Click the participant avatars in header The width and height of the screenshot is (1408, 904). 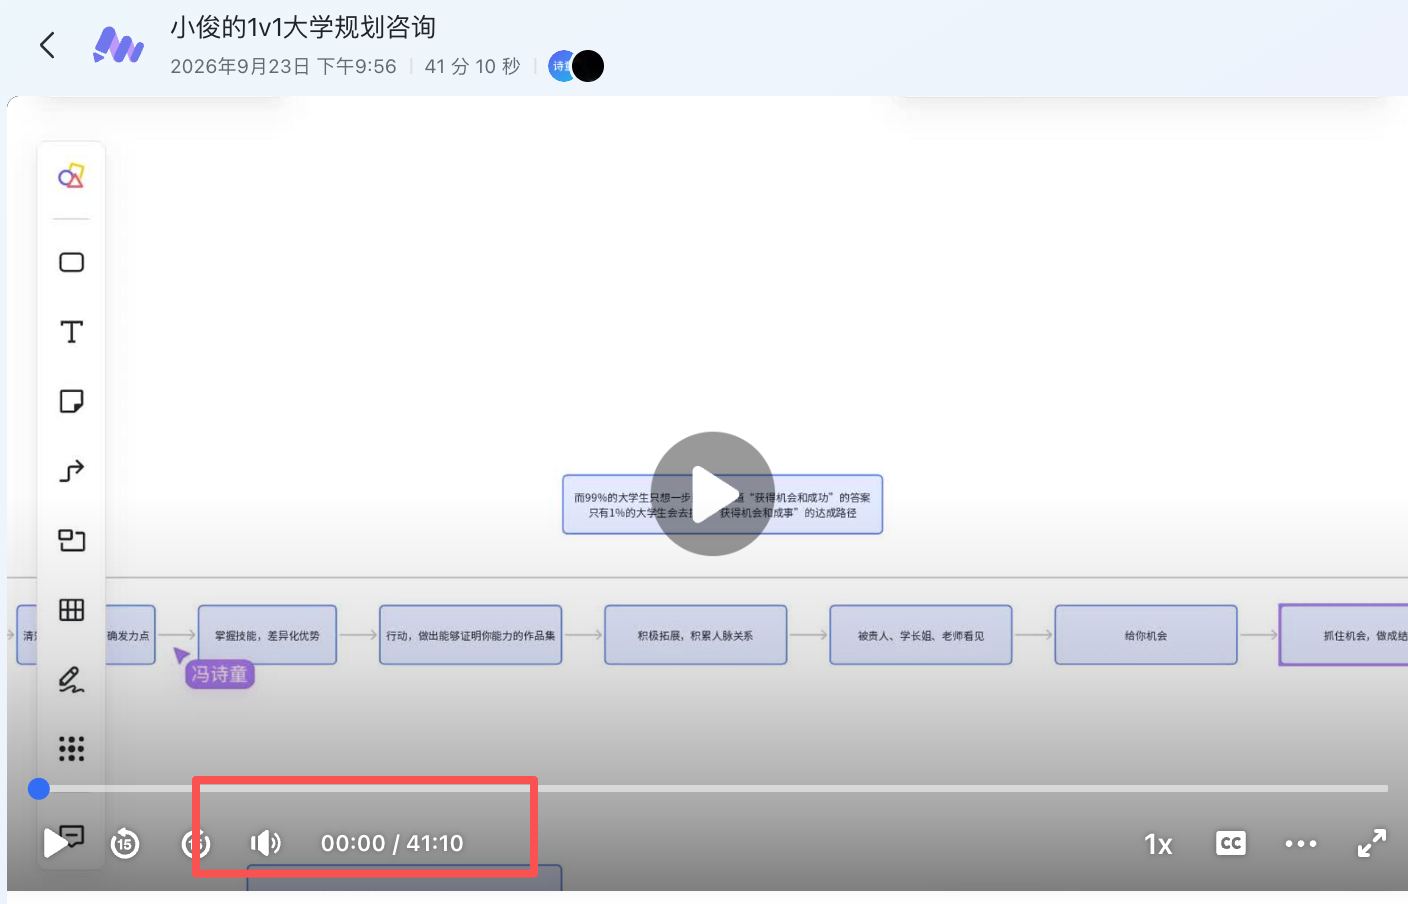point(576,66)
